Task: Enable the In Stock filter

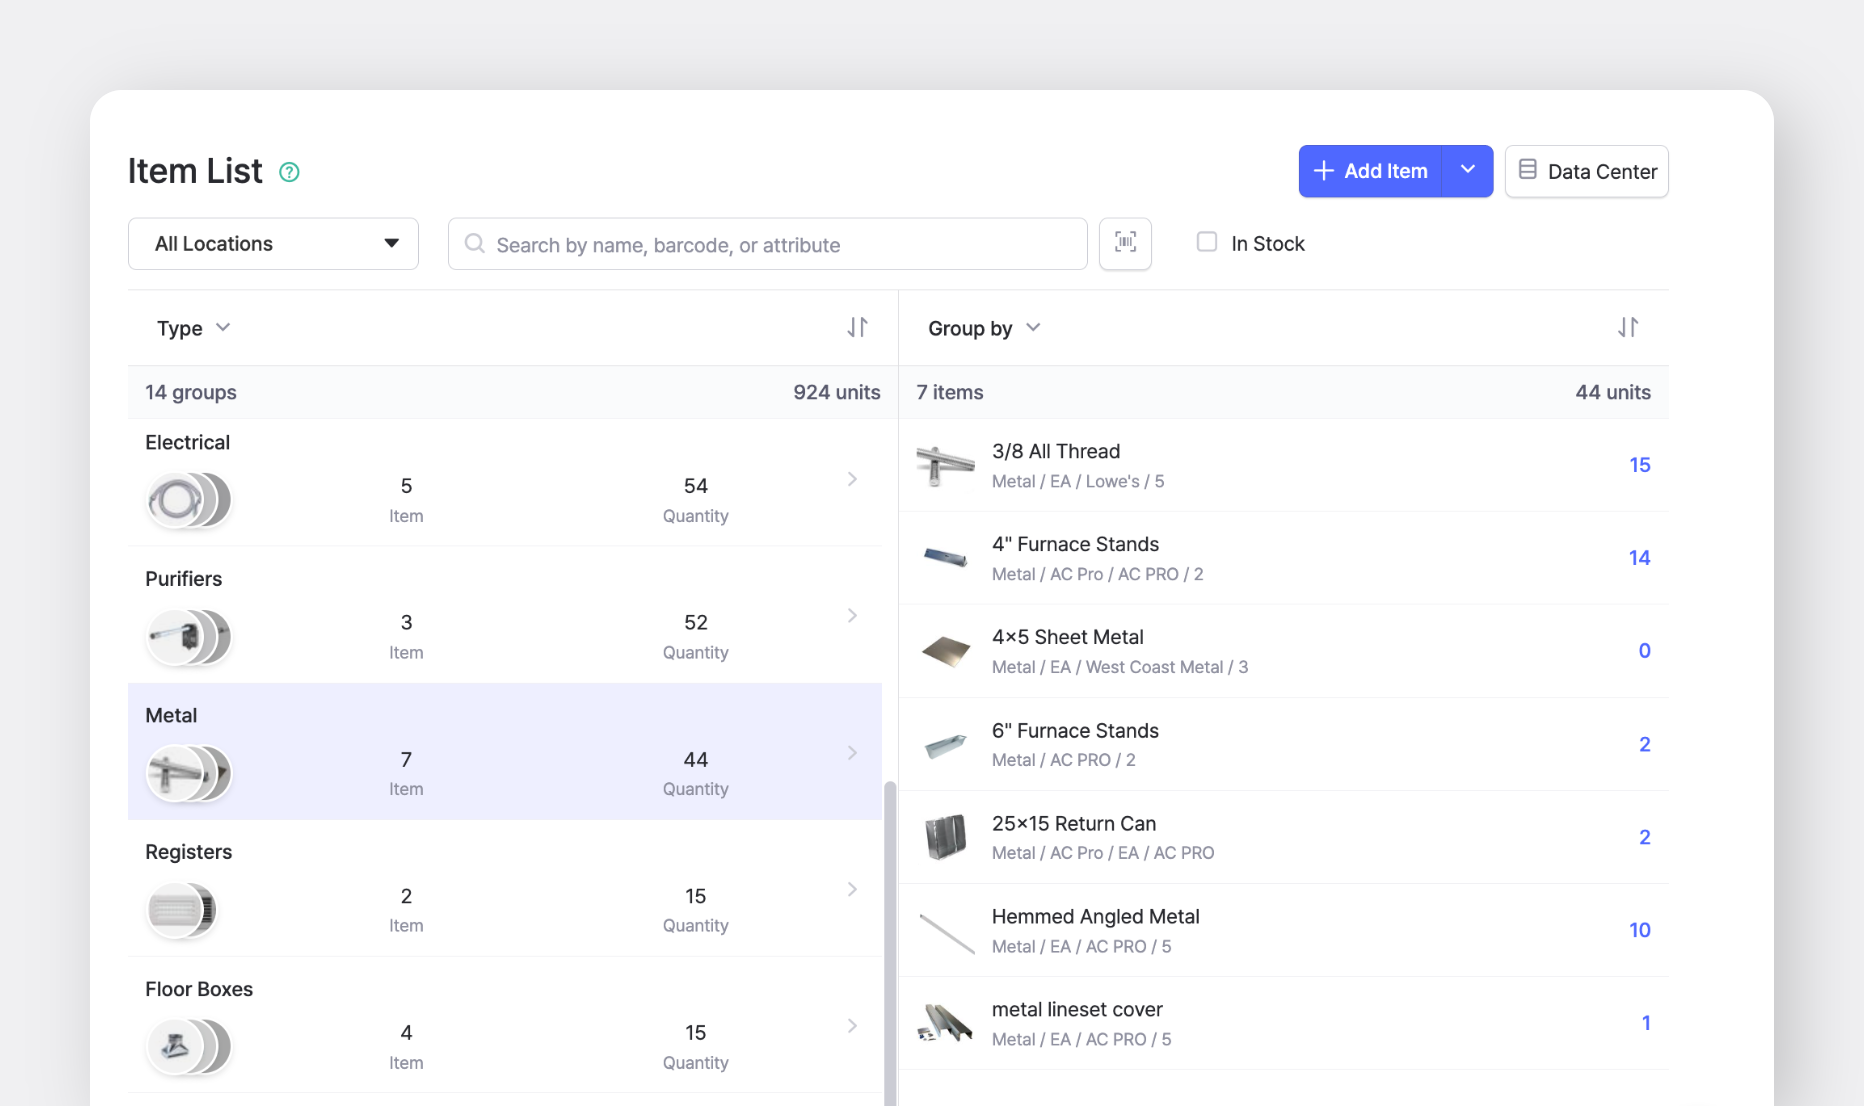Action: point(1206,242)
